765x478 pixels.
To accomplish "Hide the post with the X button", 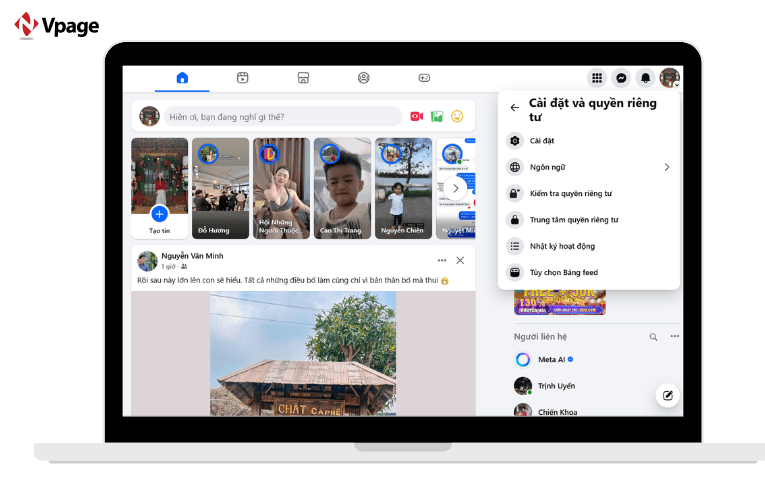I will [460, 261].
